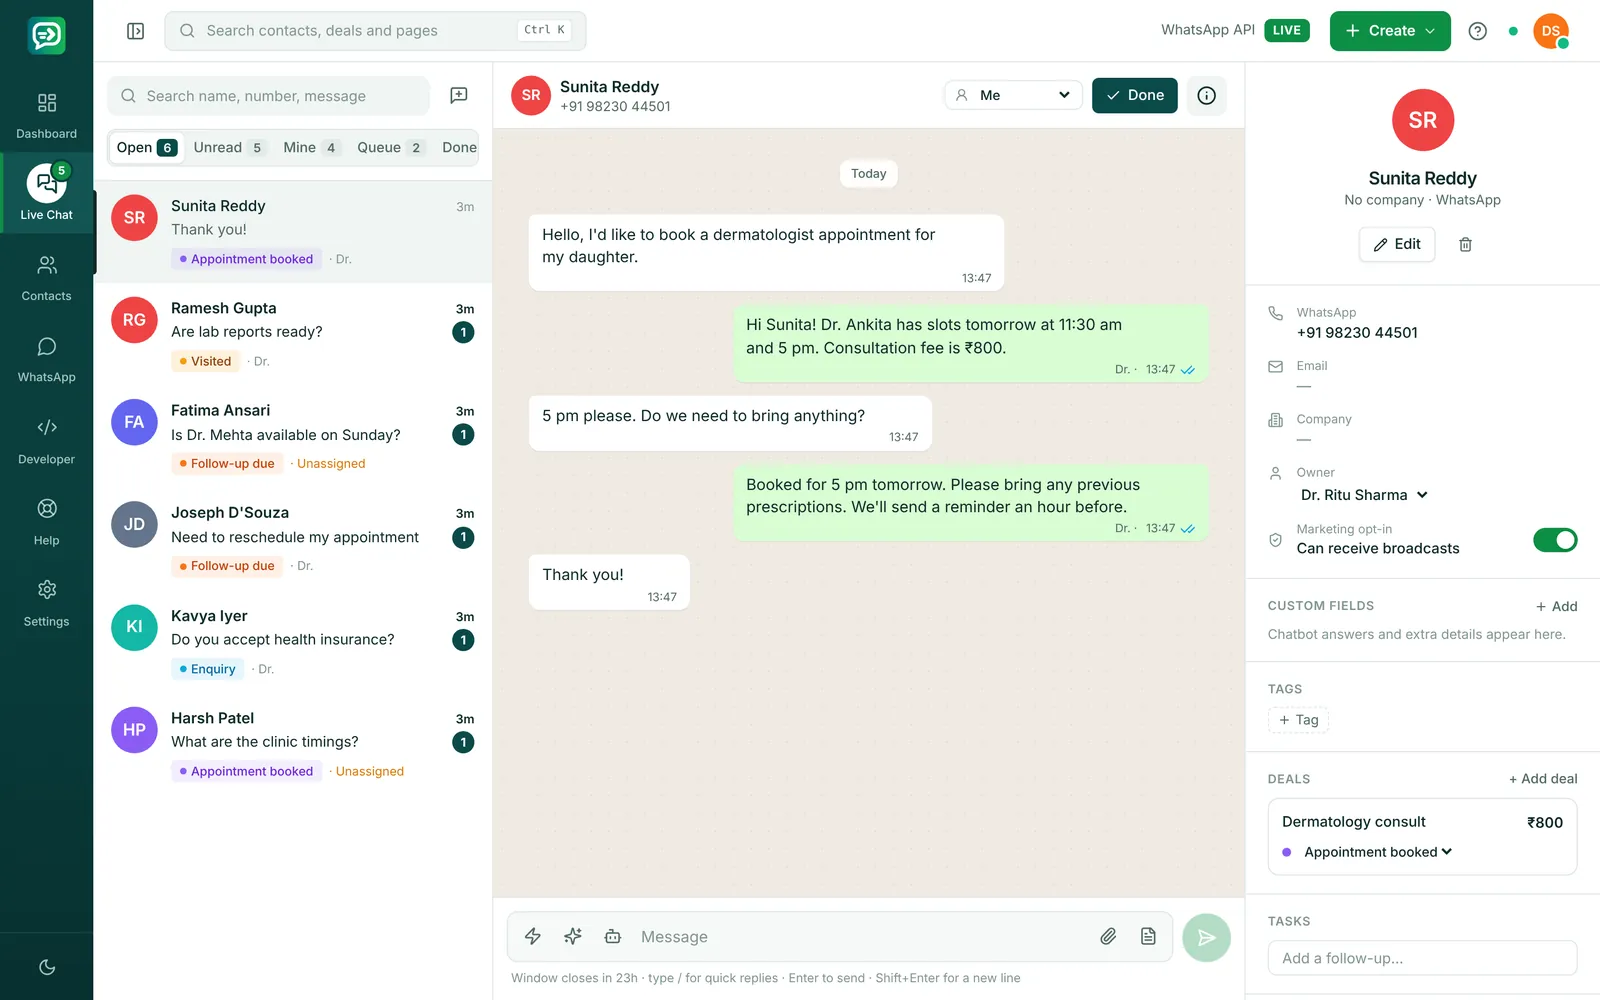Viewport: 1600px width, 1000px height.
Task: Open the Create button dropdown
Action: (x=1390, y=31)
